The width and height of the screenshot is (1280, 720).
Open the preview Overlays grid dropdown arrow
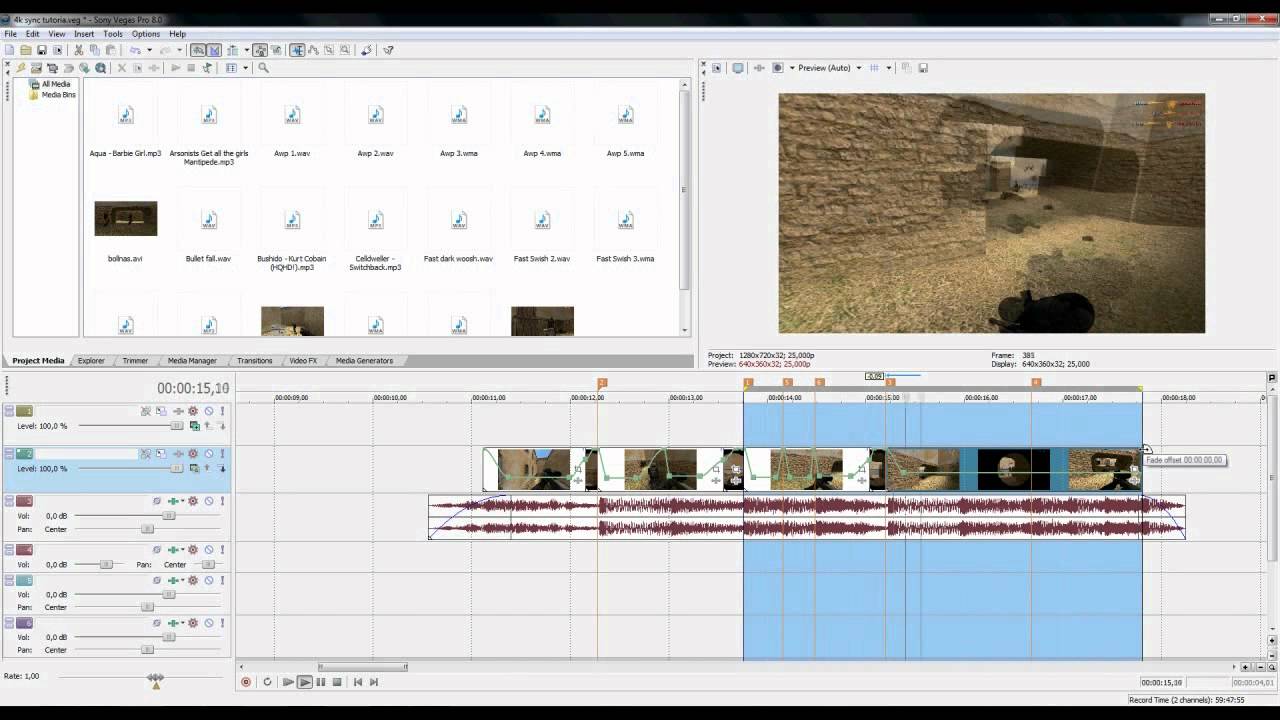(888, 68)
